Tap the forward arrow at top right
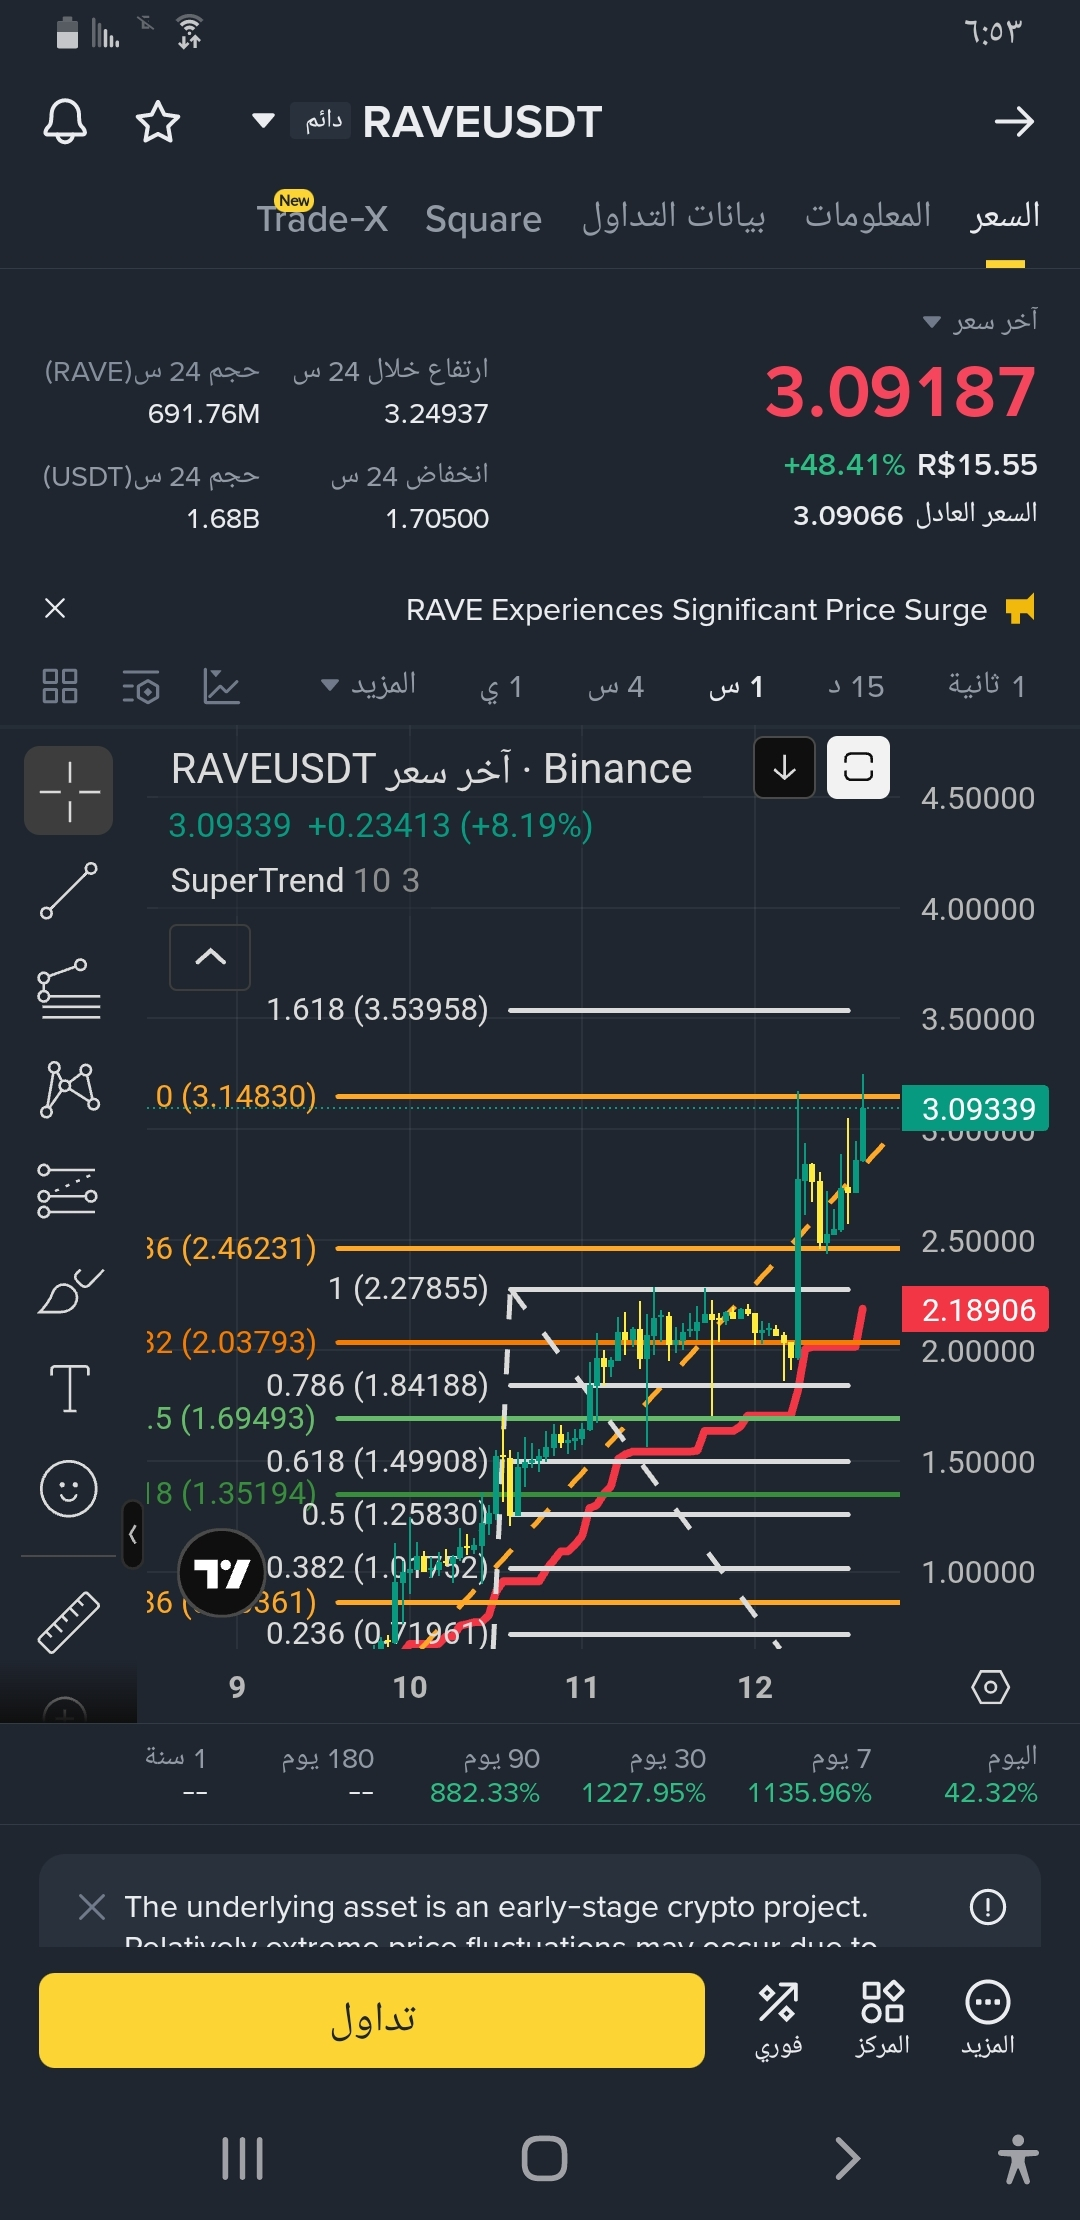 click(1014, 122)
